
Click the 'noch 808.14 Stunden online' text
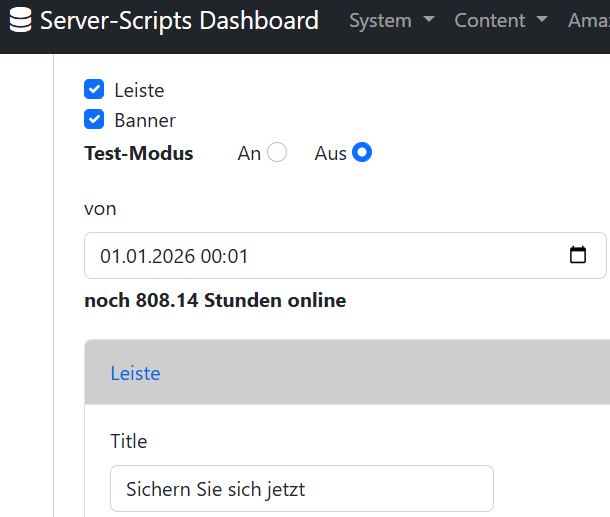pos(215,300)
